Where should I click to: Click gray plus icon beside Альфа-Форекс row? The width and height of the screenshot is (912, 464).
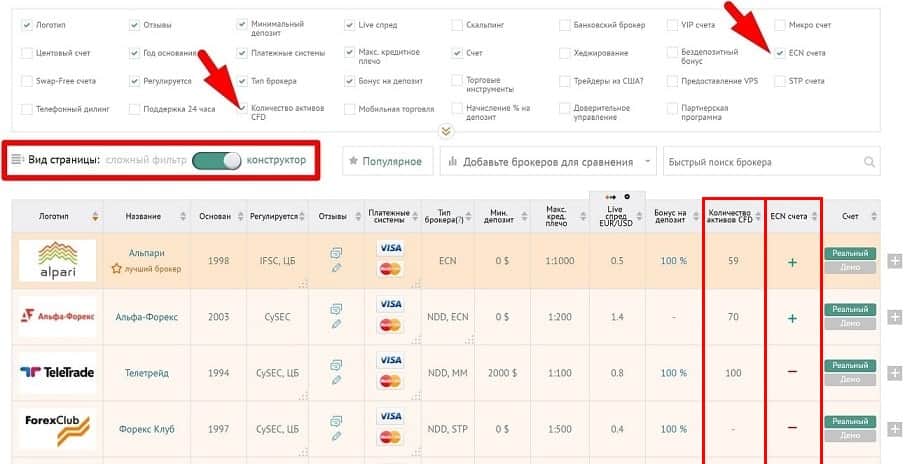pos(895,317)
